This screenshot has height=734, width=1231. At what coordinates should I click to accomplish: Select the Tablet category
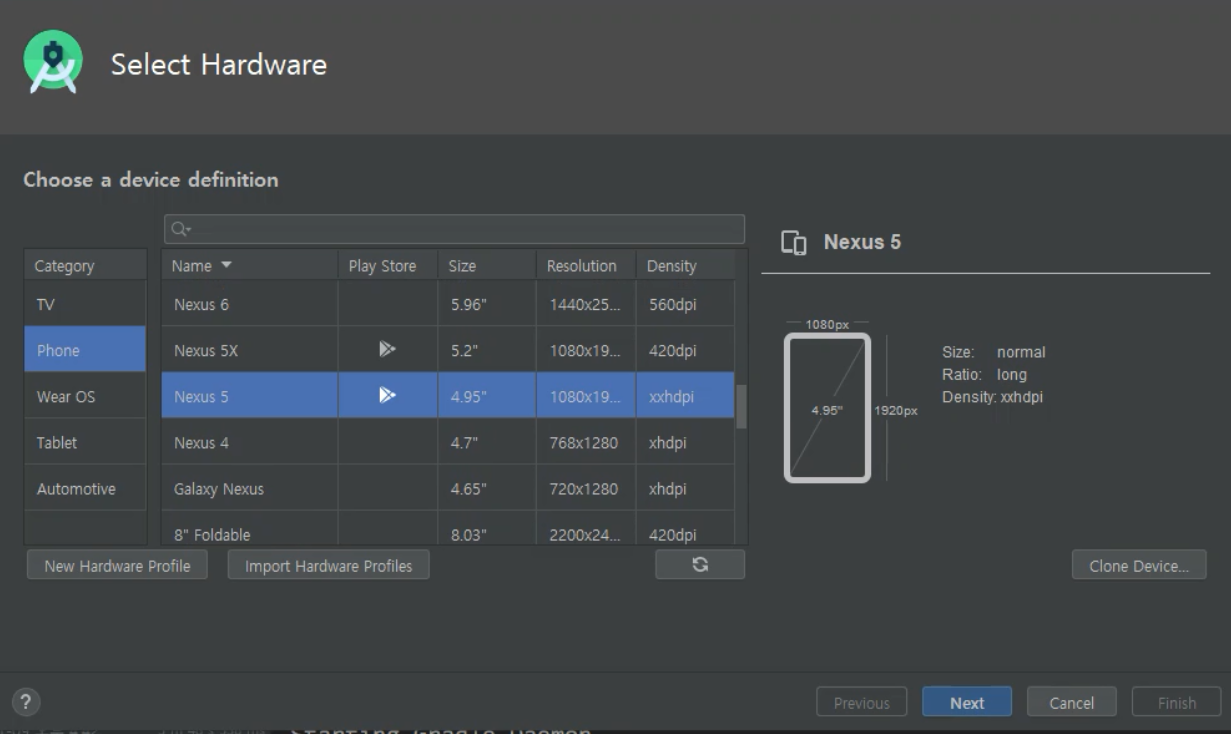click(x=85, y=442)
